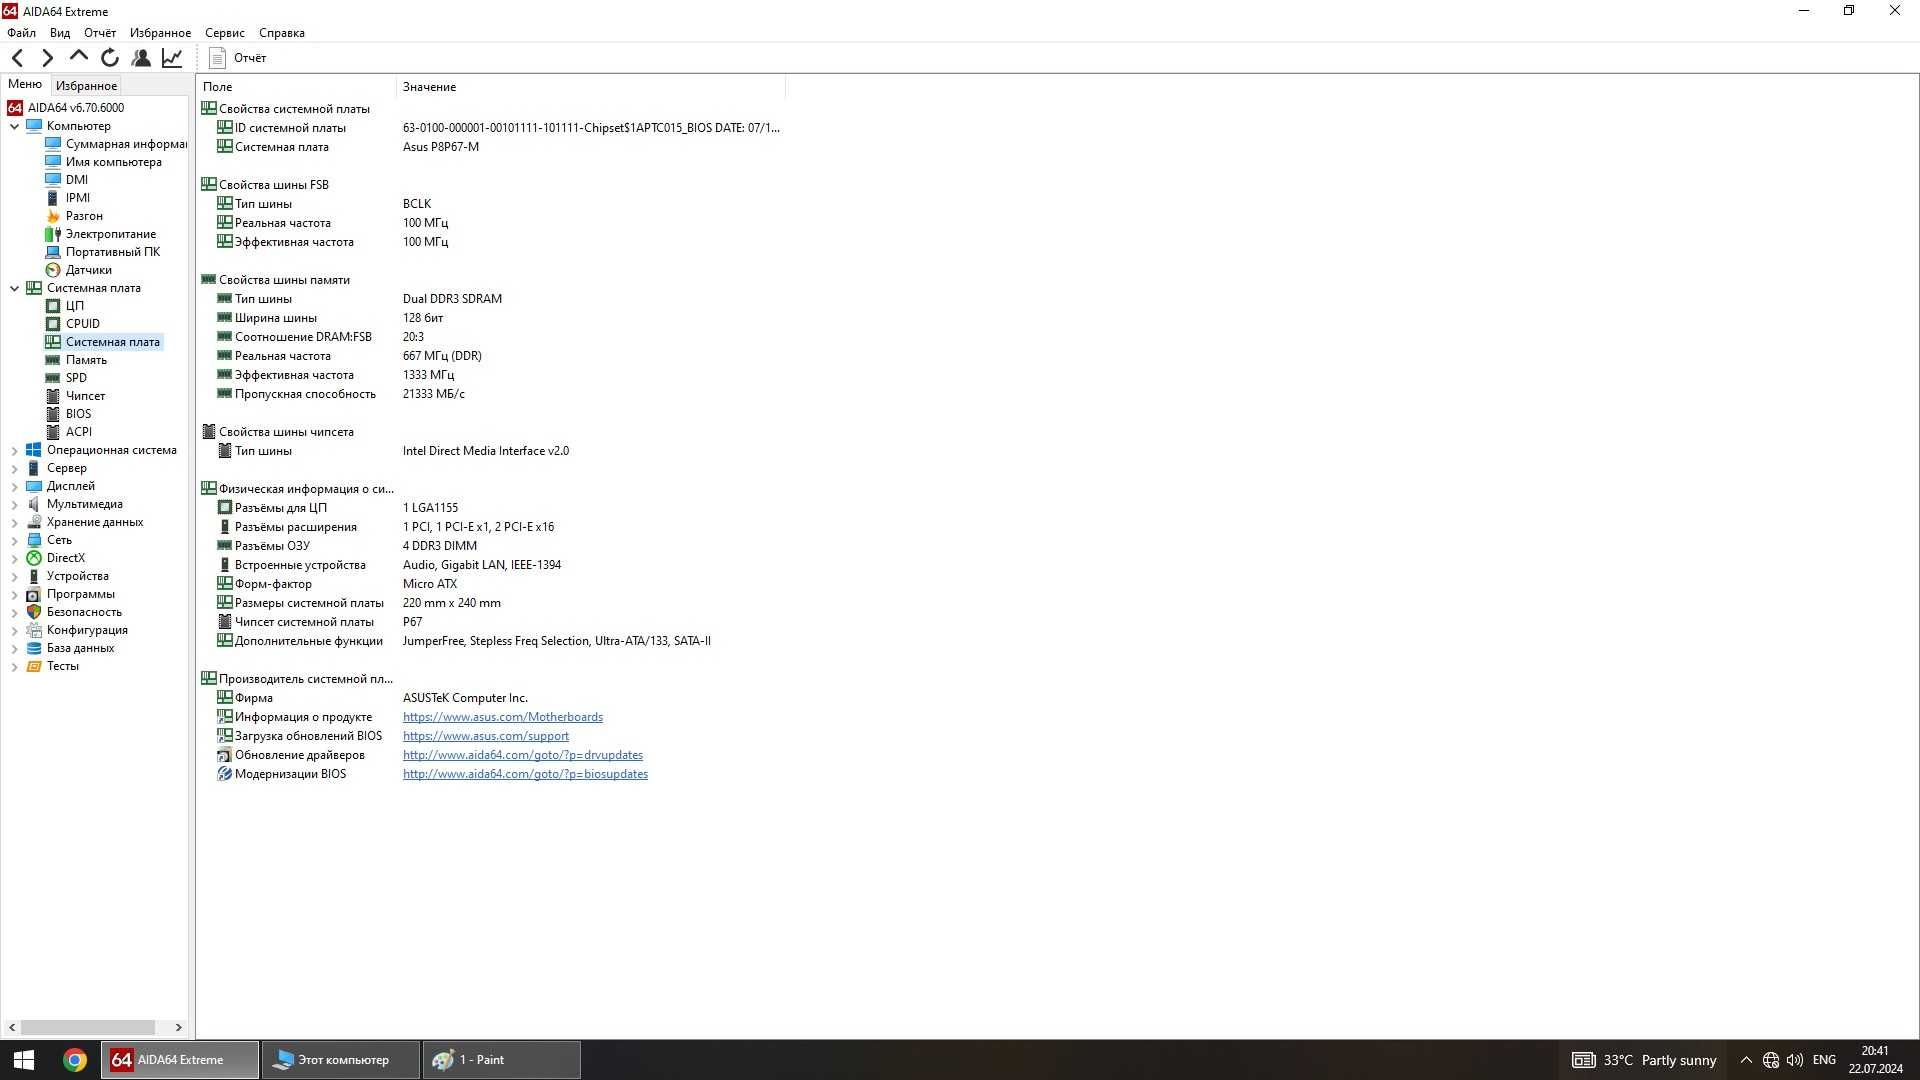
Task: Click the Отчёт report button in the toolbar
Action: (x=238, y=58)
